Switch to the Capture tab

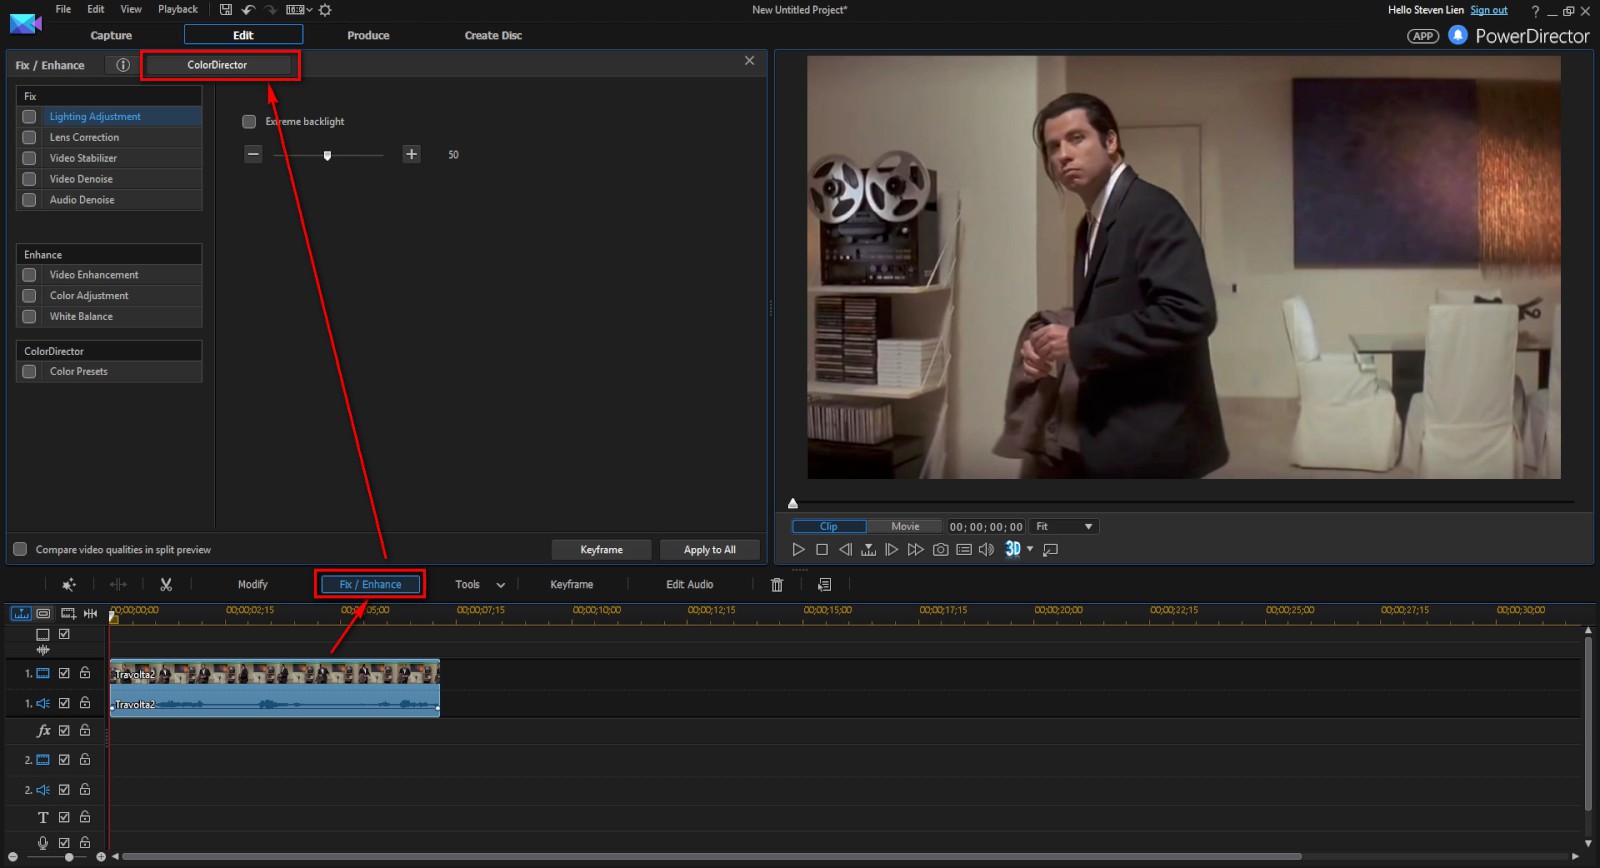click(111, 35)
